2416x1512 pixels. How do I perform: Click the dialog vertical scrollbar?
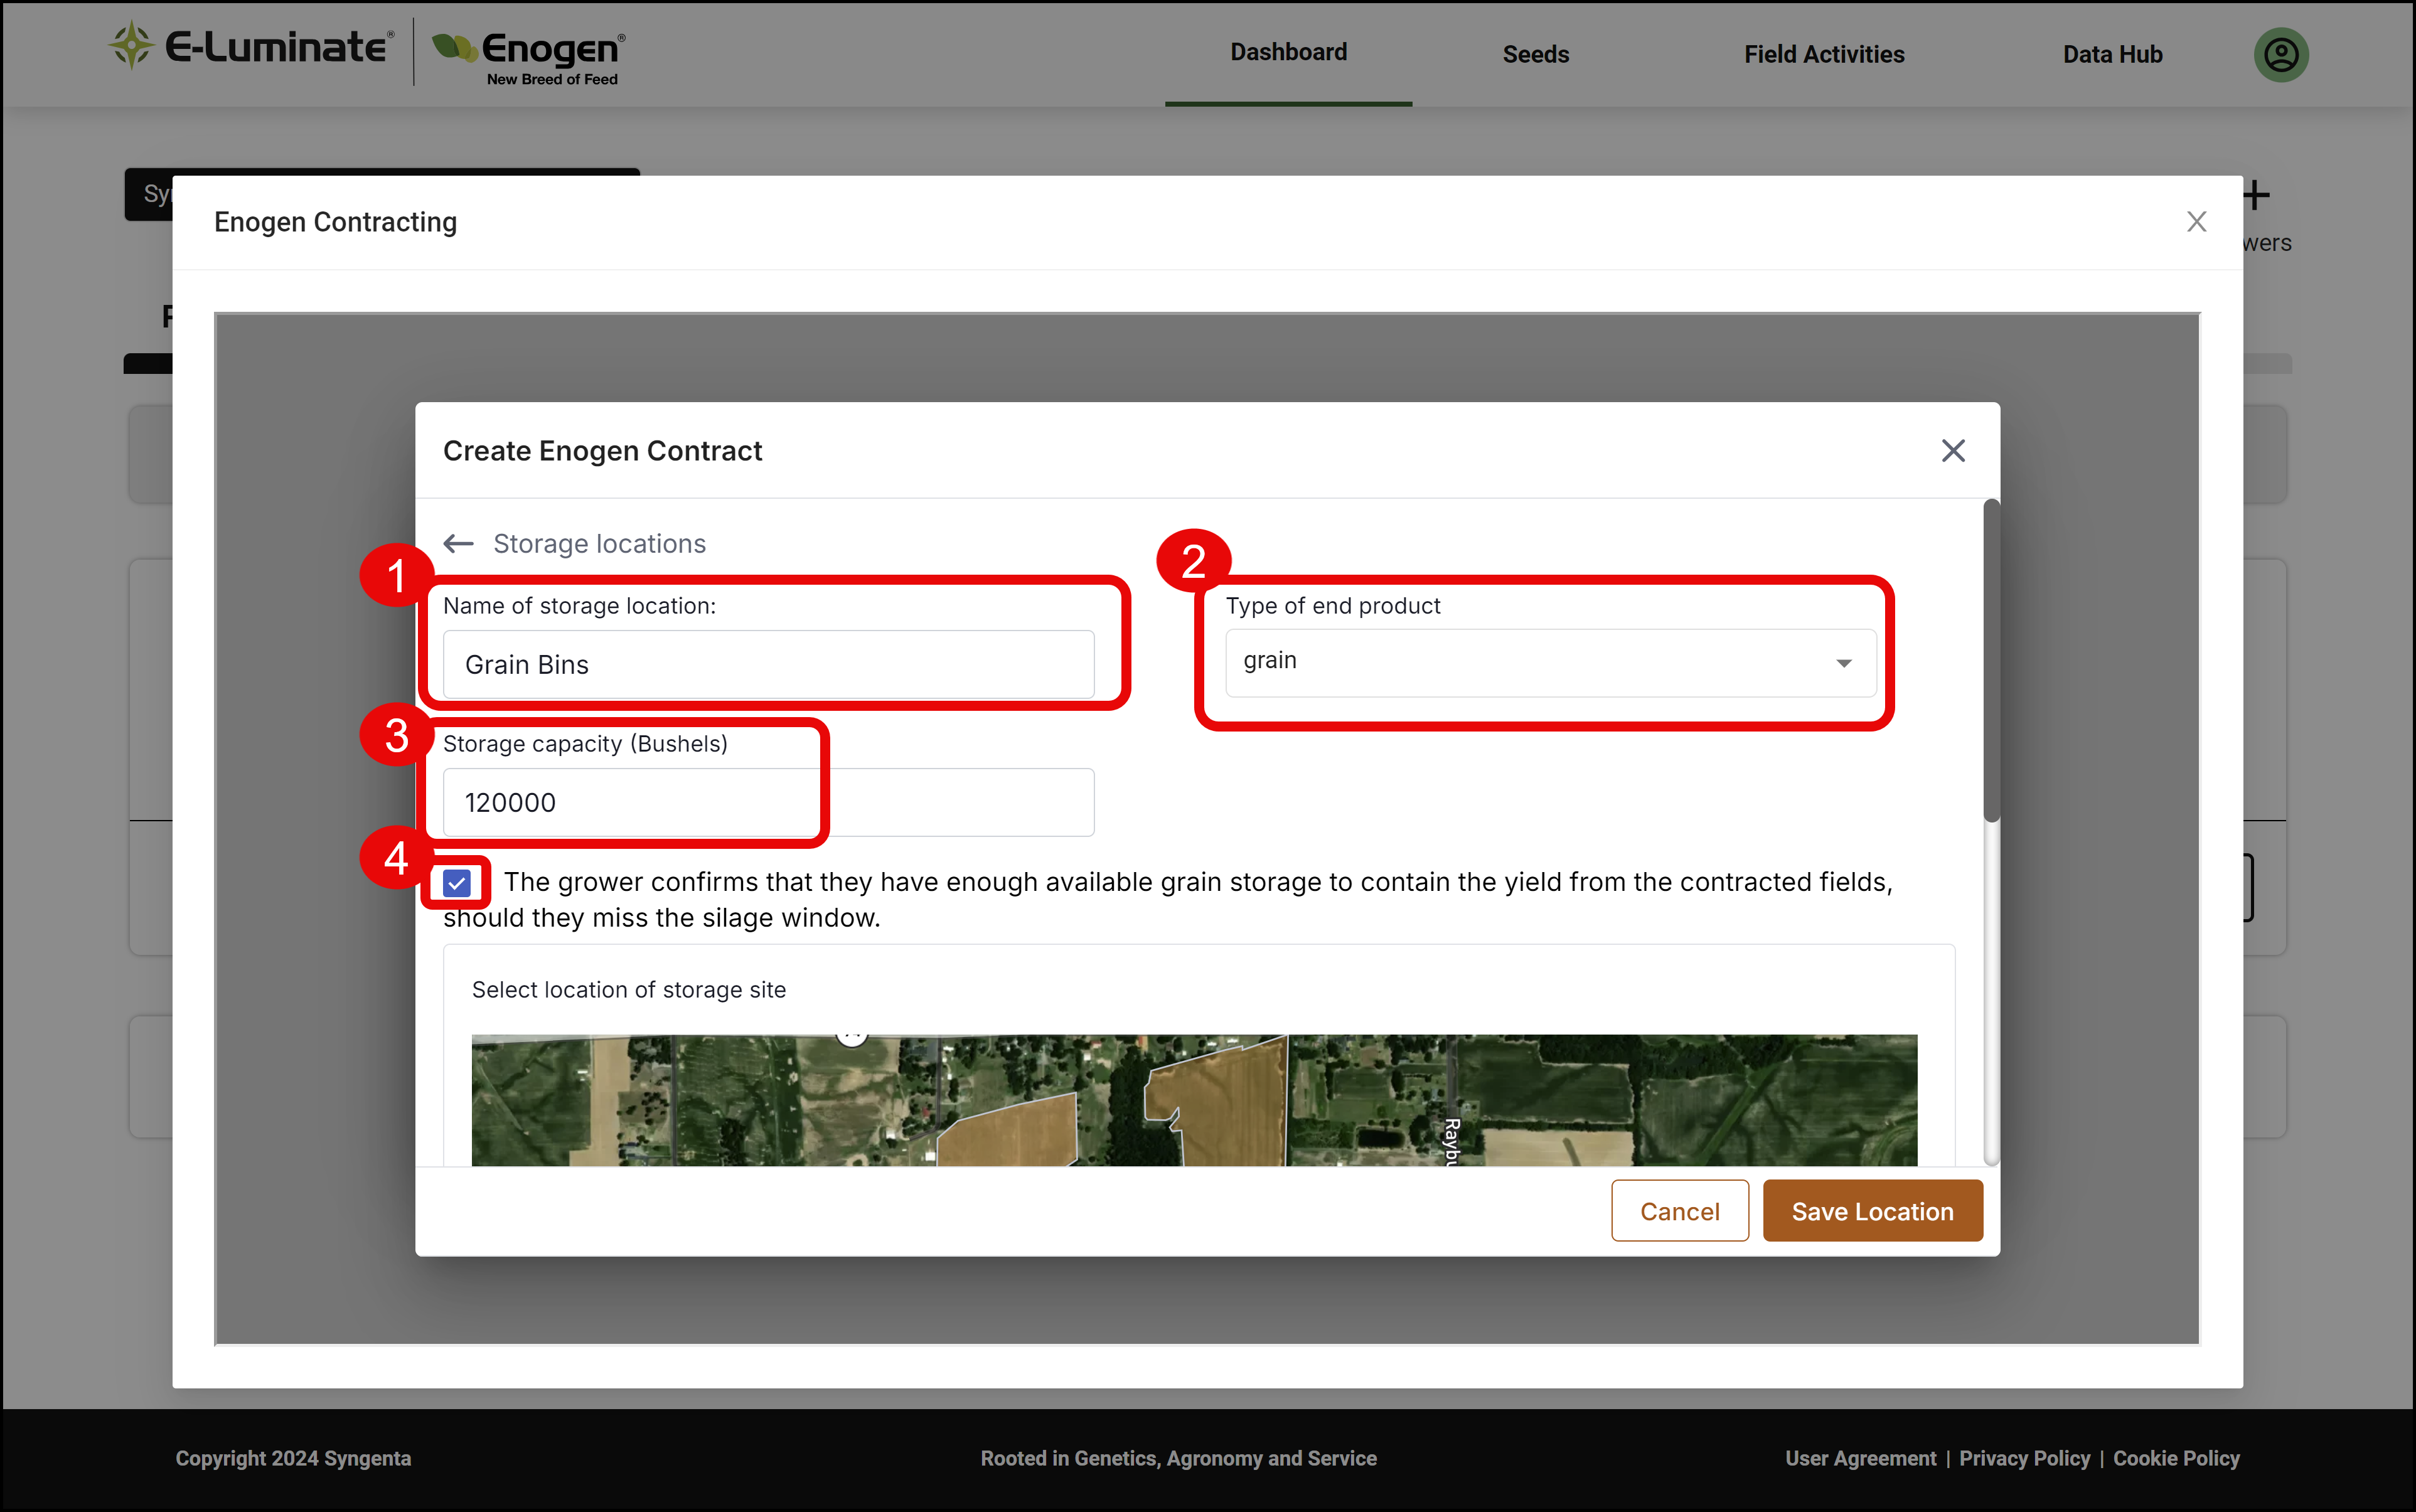[1991, 661]
